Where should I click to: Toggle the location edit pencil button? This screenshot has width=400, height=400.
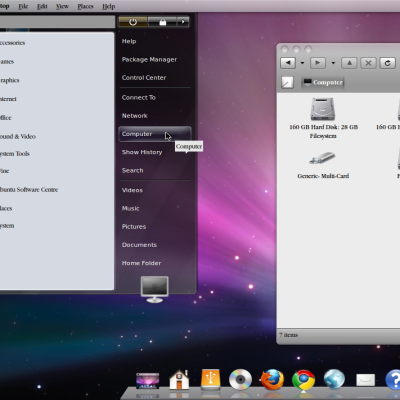(x=287, y=82)
